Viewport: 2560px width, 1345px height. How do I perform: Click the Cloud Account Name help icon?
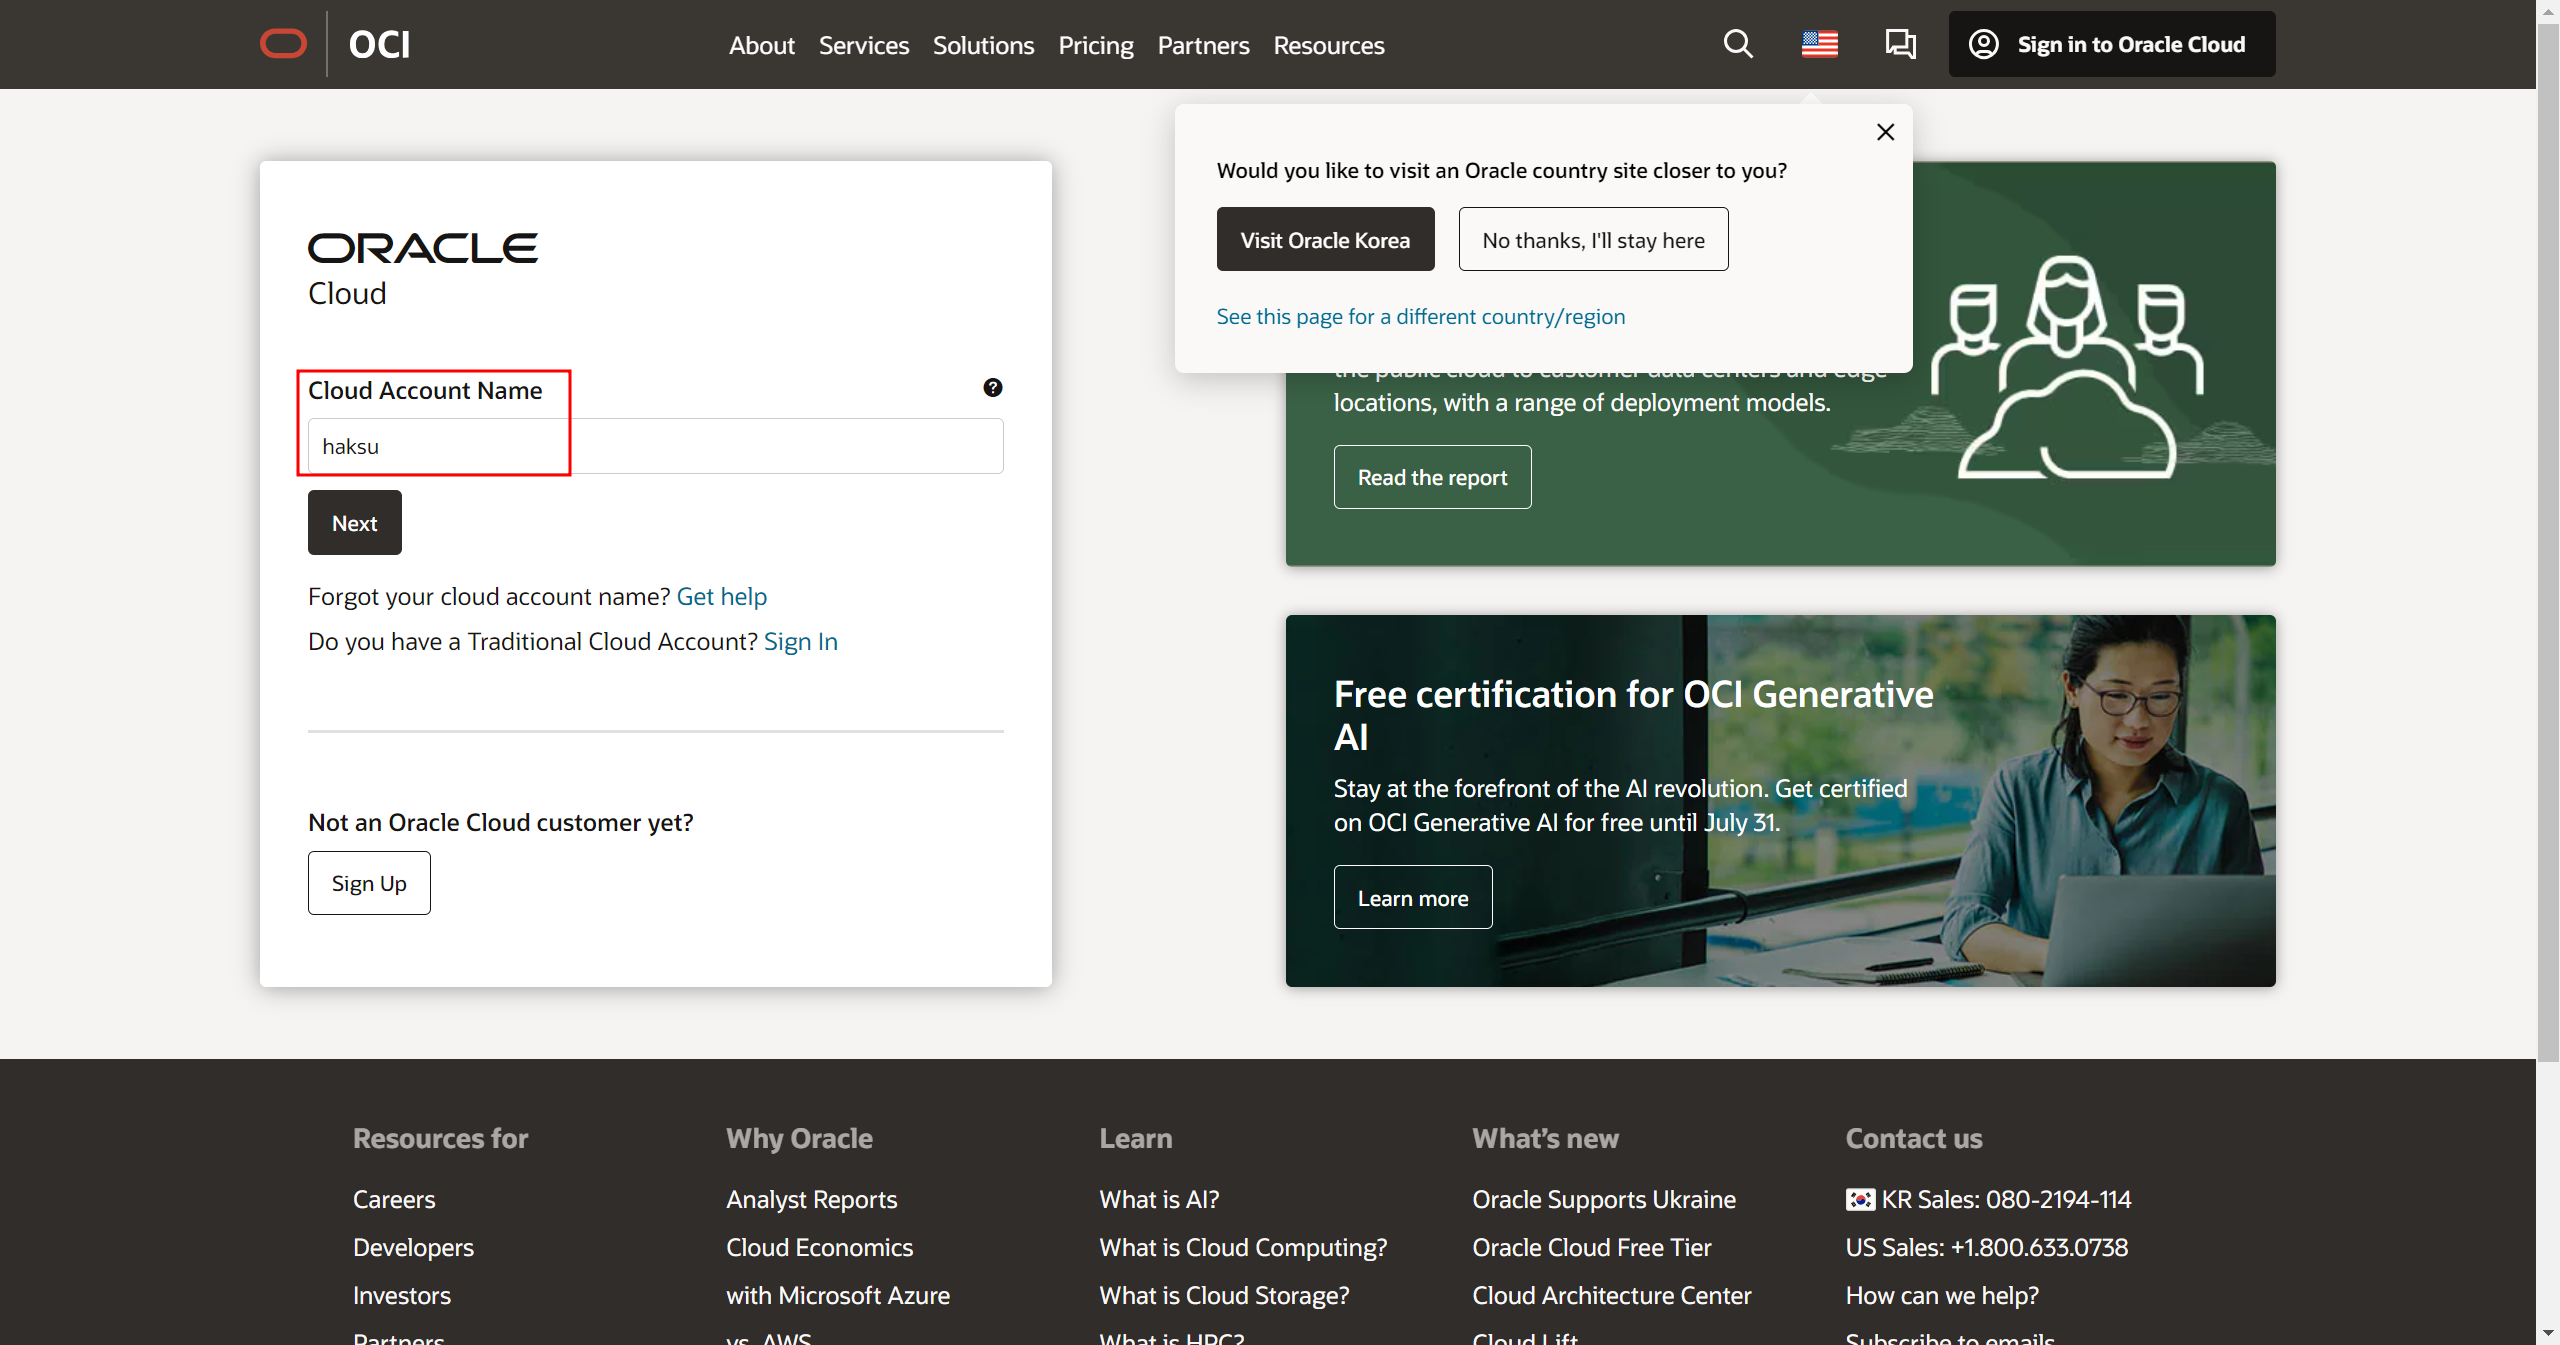tap(992, 388)
